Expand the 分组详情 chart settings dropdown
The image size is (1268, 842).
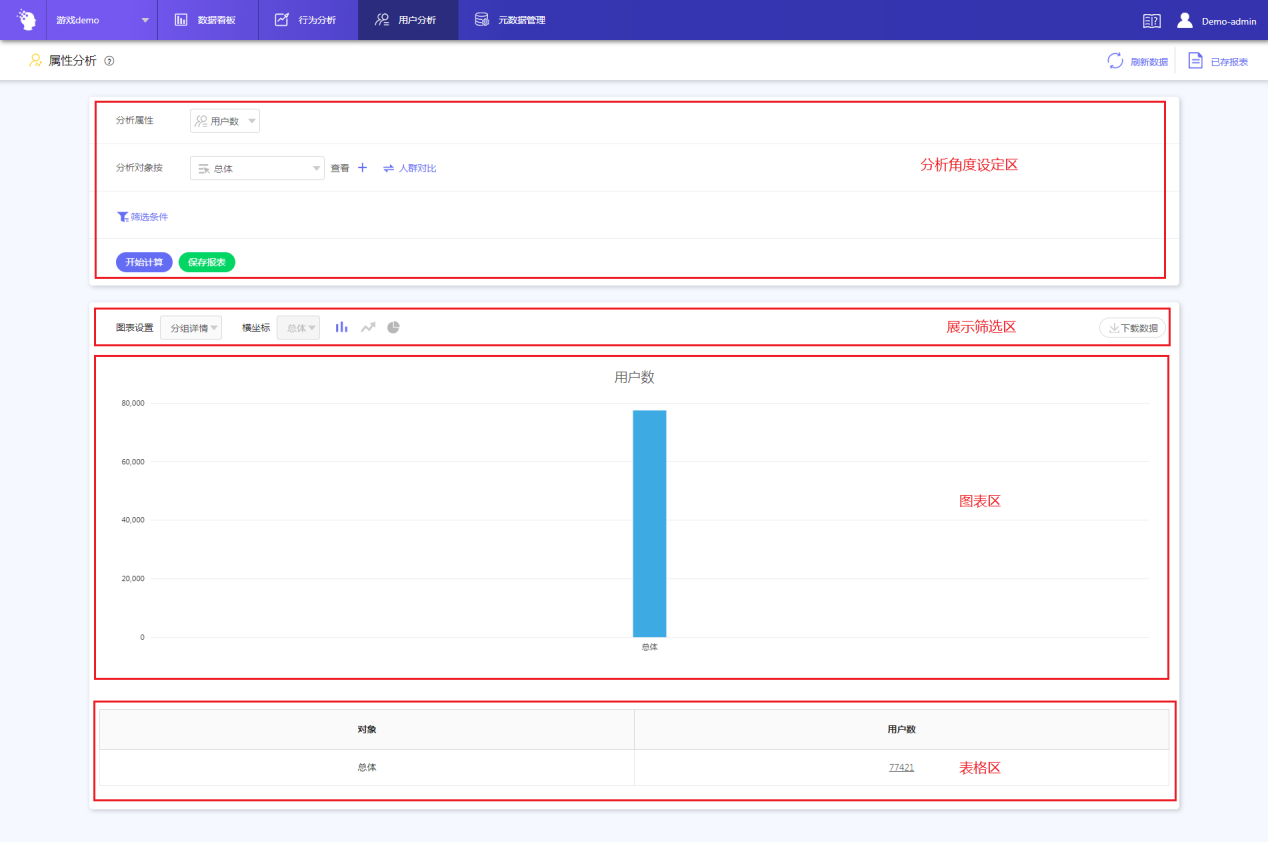[x=191, y=328]
